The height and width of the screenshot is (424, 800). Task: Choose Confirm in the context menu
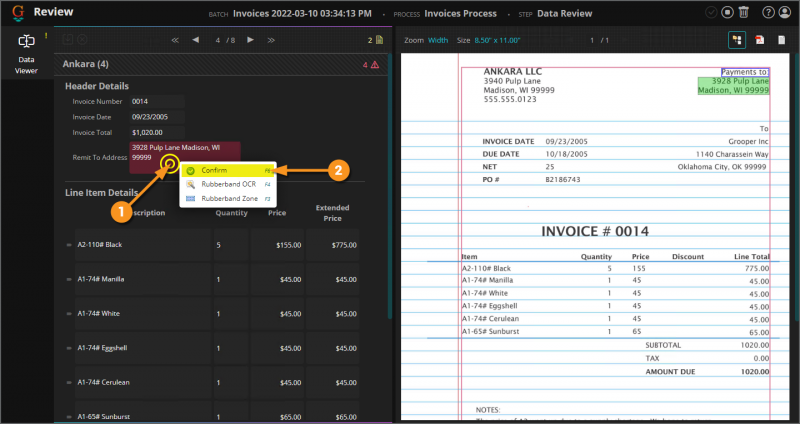point(228,170)
